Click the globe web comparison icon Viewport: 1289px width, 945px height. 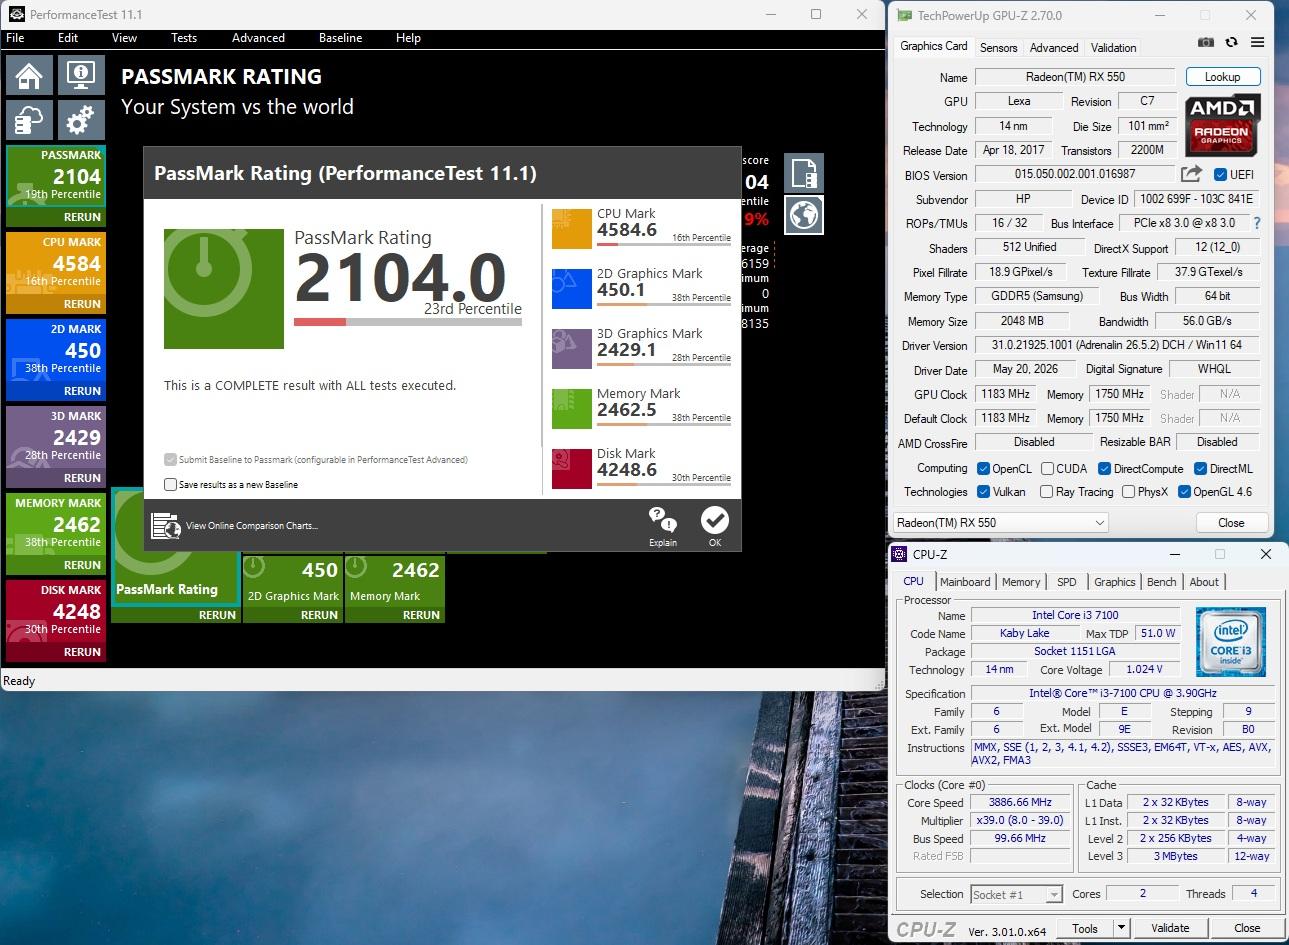pyautogui.click(x=804, y=214)
